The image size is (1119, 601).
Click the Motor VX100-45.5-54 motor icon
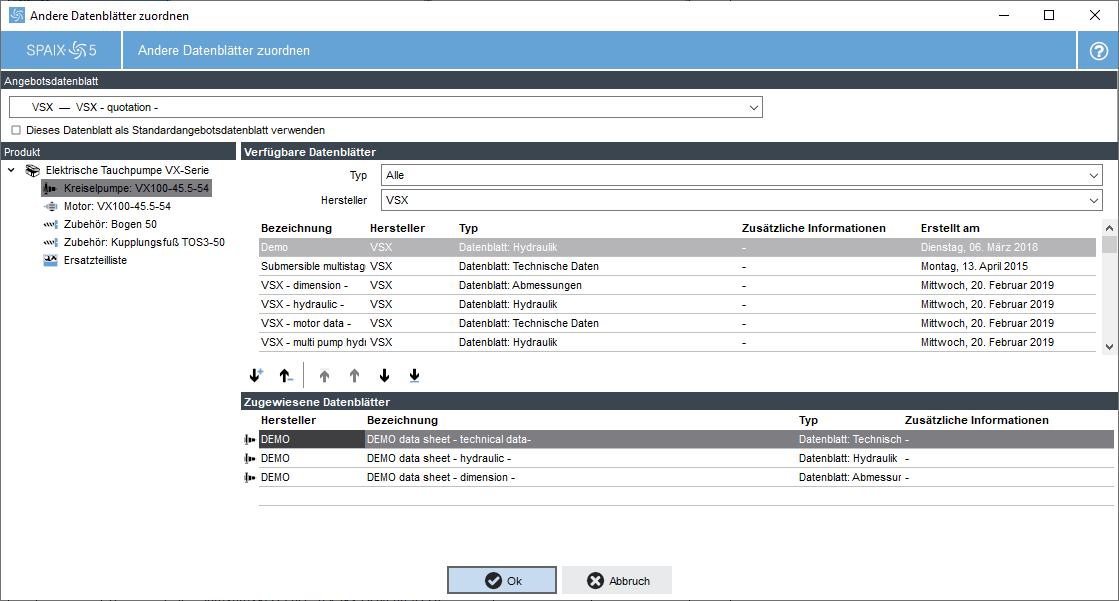(51, 206)
